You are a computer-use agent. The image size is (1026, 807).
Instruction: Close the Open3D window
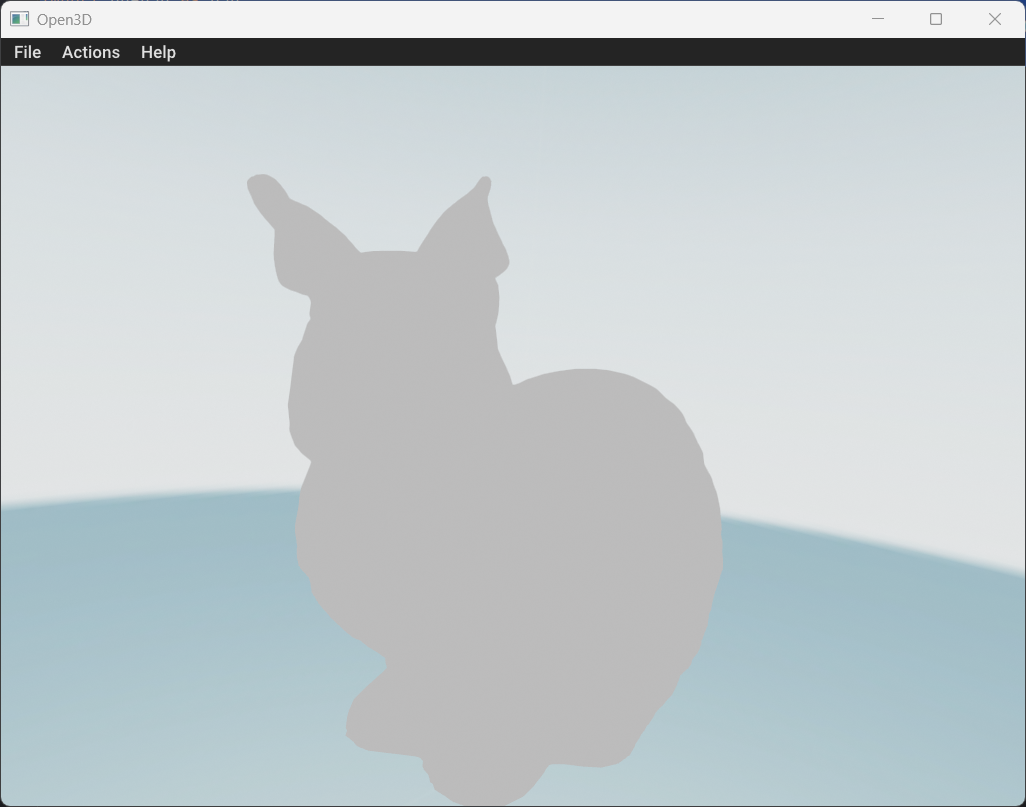pos(995,19)
